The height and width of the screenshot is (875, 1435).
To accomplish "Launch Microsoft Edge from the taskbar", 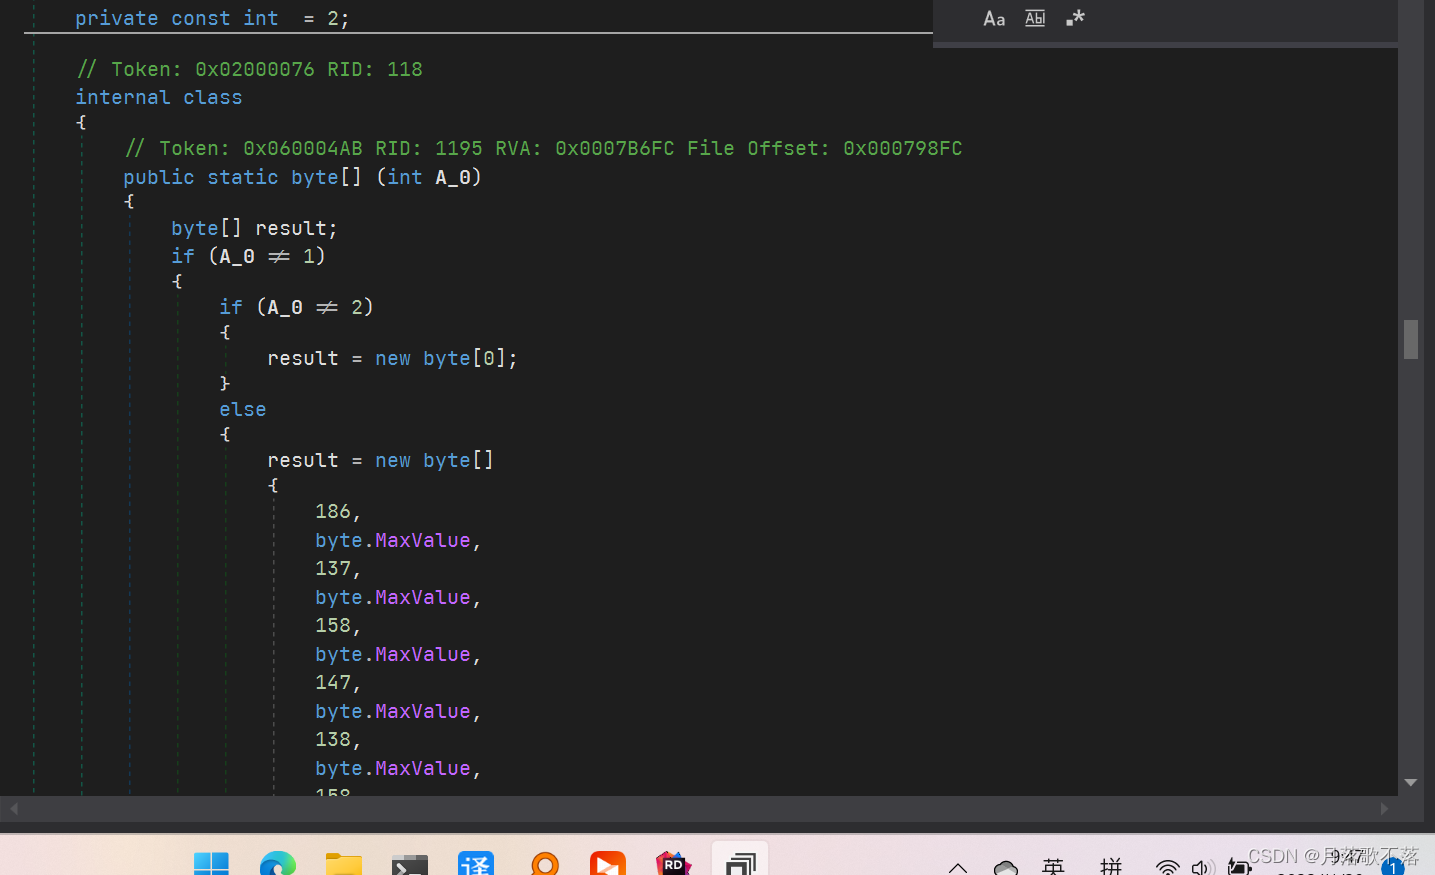I will tap(278, 865).
